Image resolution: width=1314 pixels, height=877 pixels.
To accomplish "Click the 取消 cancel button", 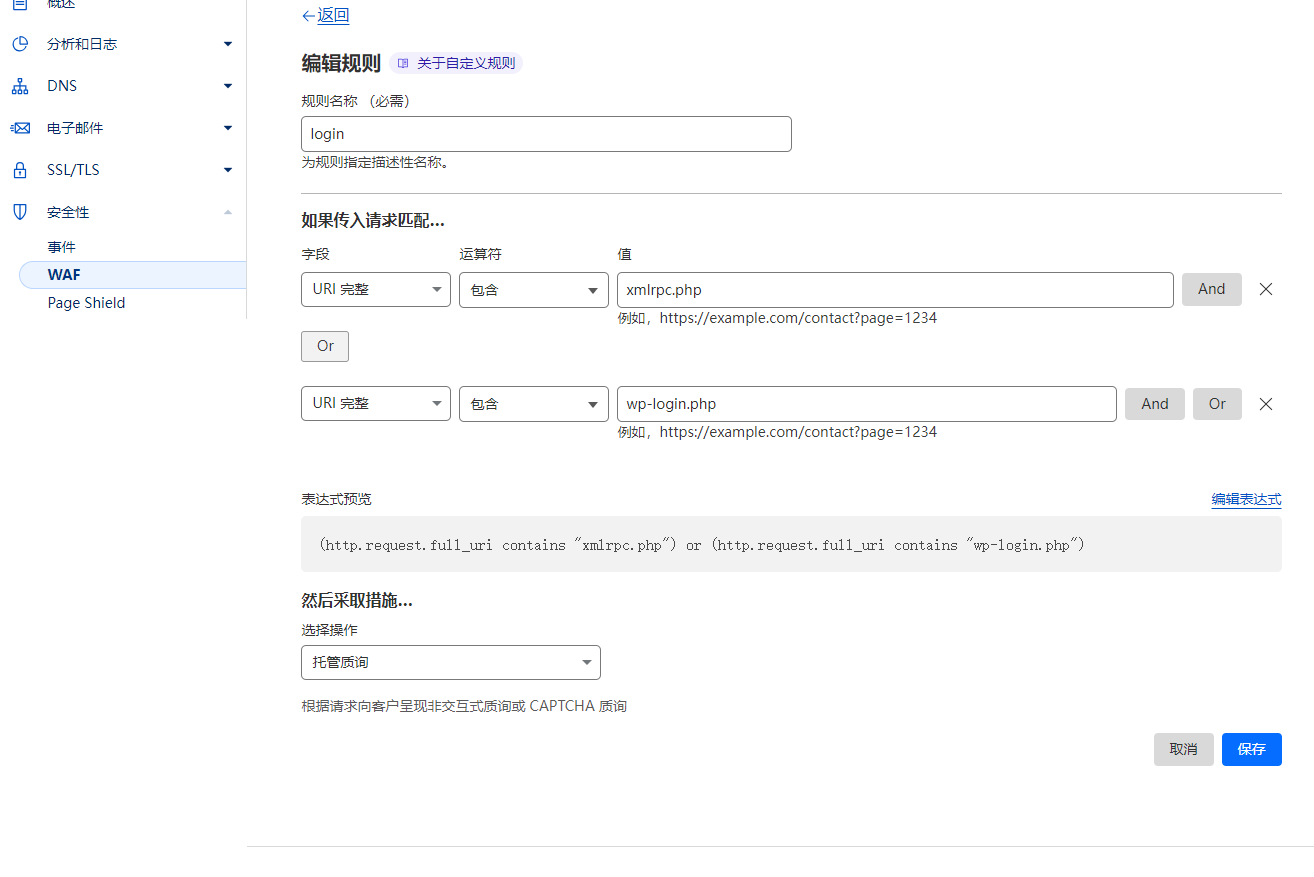I will (x=1184, y=749).
